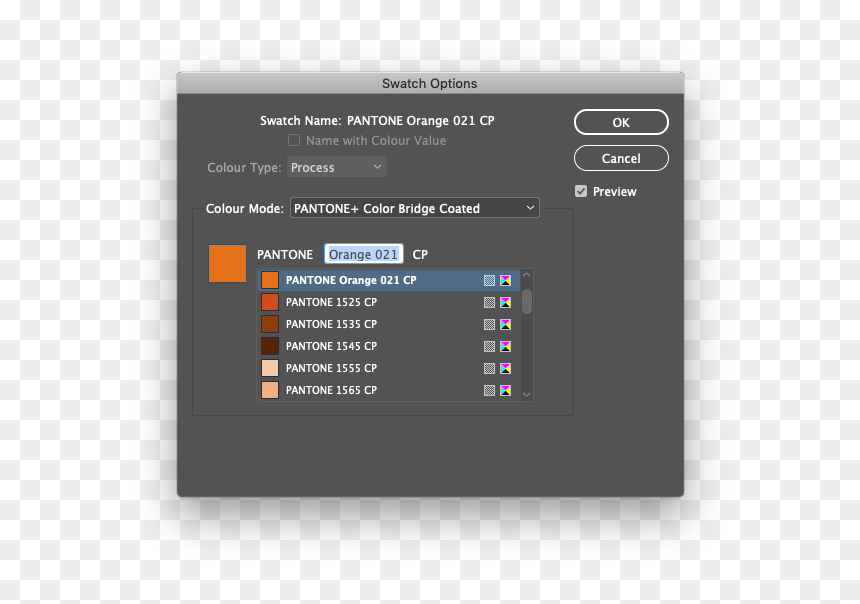
Task: Toggle the Preview checkbox
Action: point(581,191)
